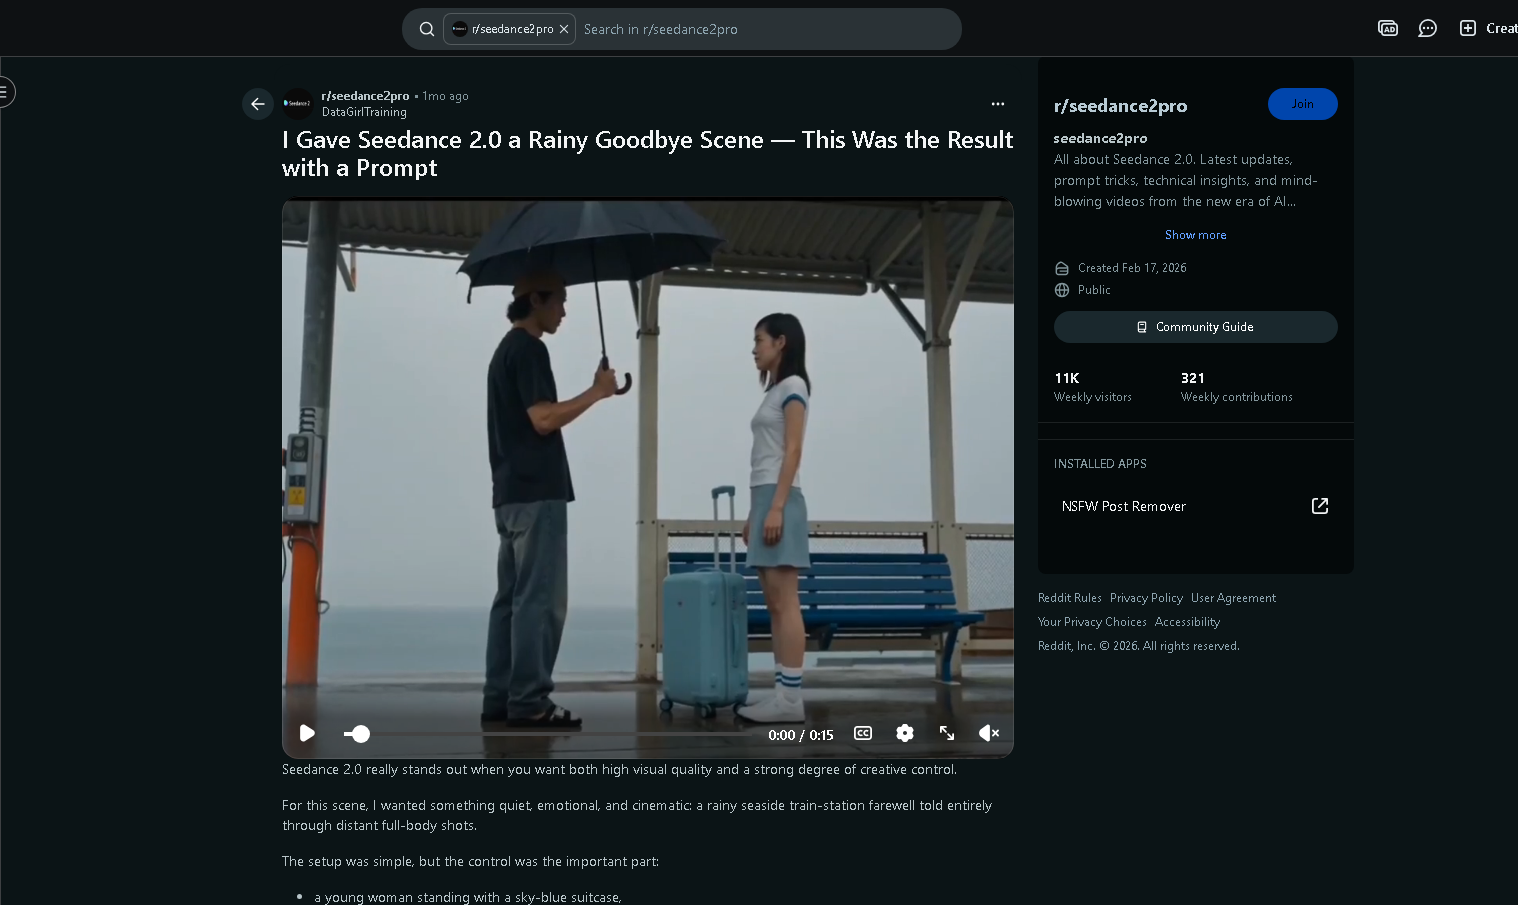Open DataGirlTraining user profile

click(x=364, y=112)
